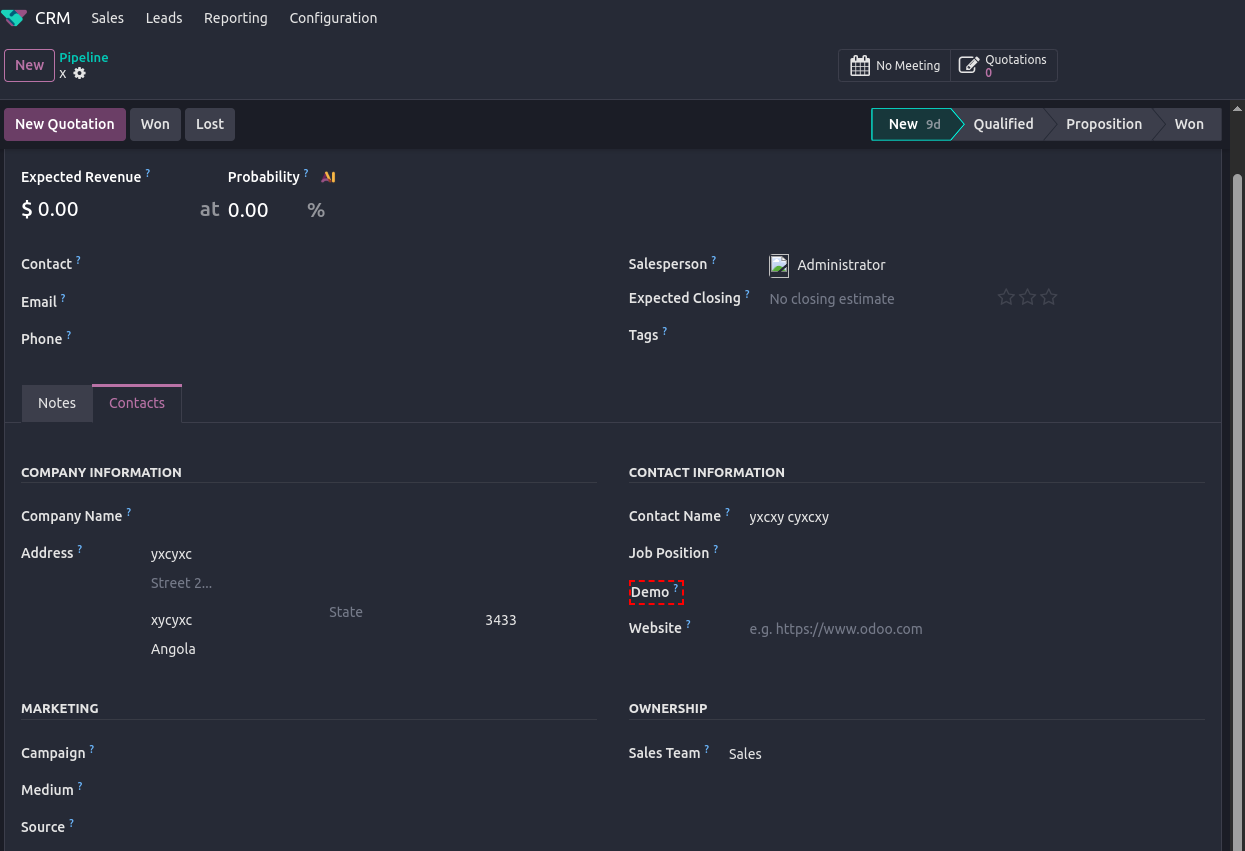Open the Configuration menu
Screen dimensions: 1245x851
tap(333, 18)
